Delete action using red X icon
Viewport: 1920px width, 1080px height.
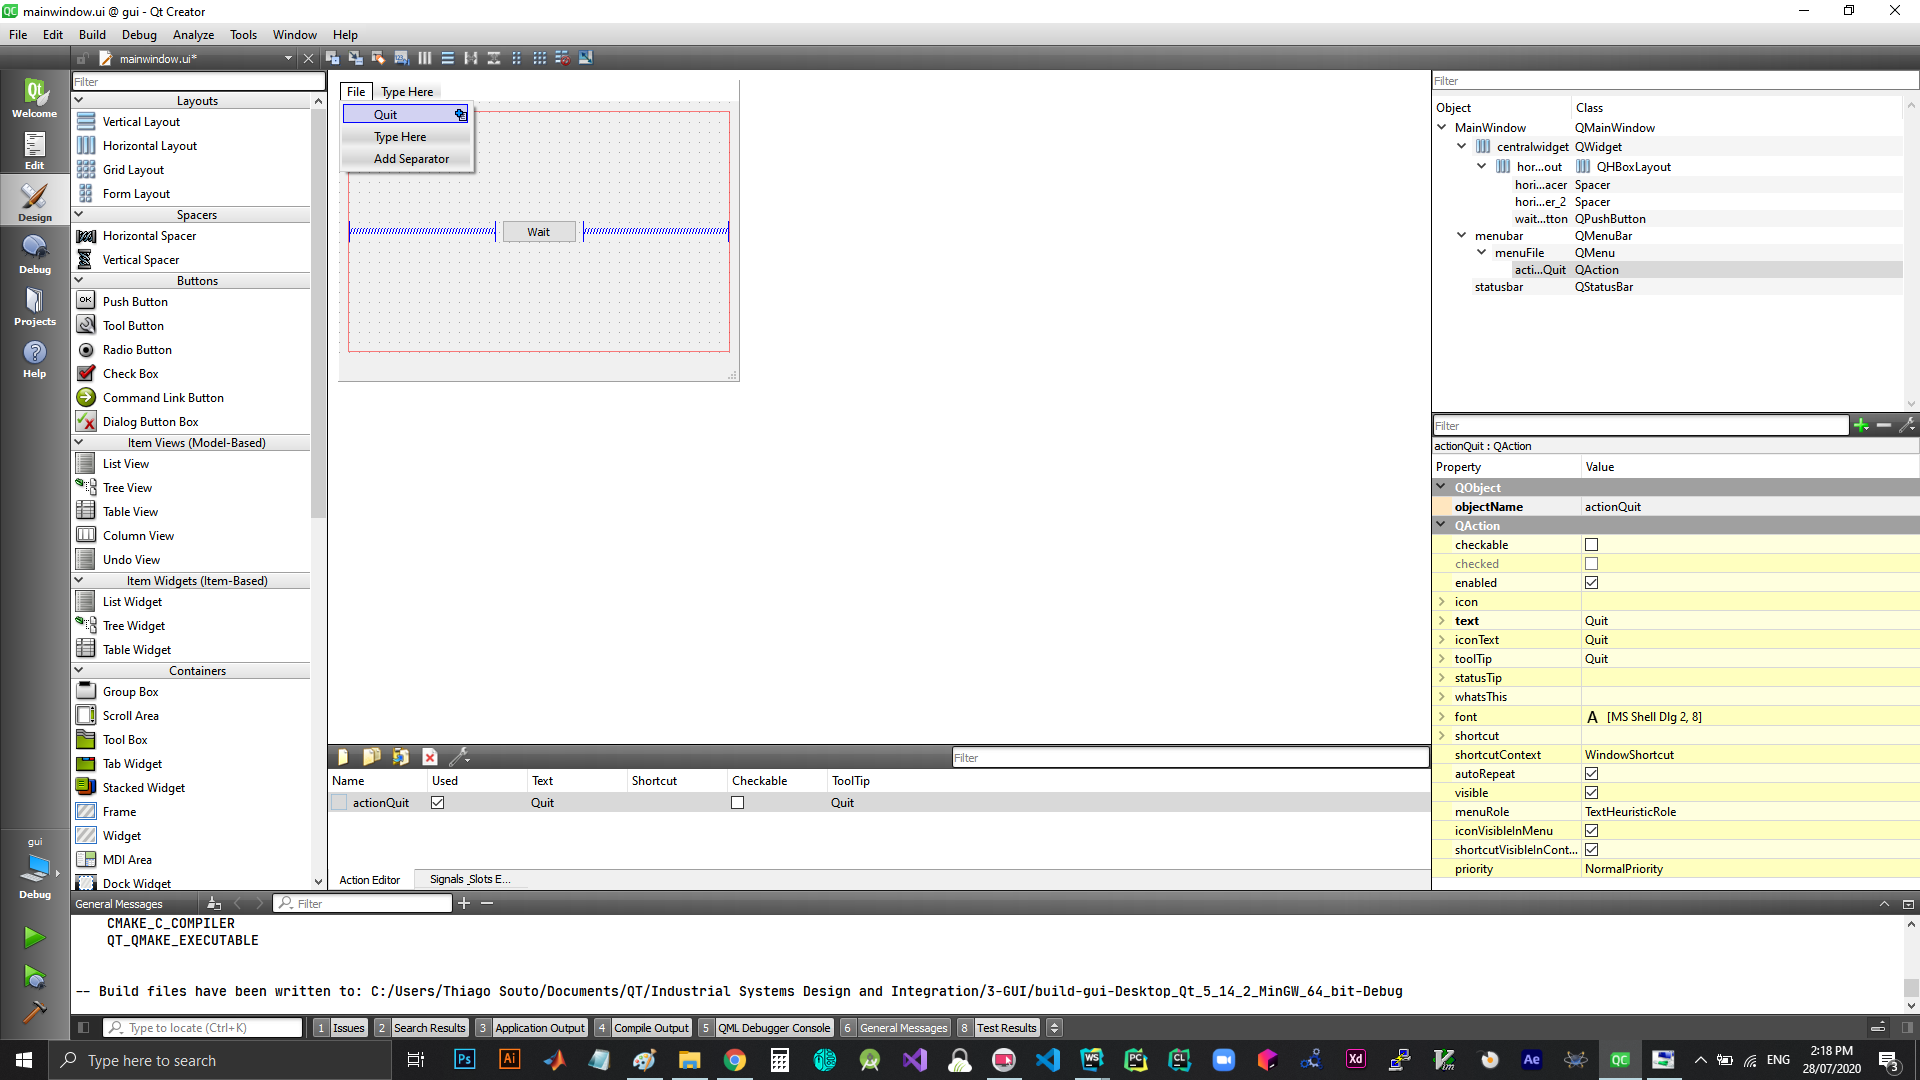(x=430, y=757)
